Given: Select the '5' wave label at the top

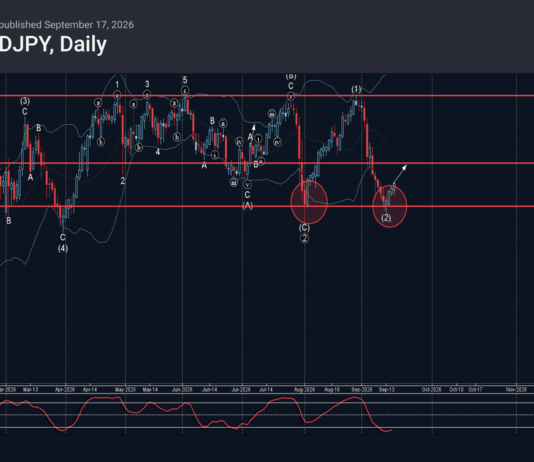Looking at the screenshot, I should click(185, 80).
